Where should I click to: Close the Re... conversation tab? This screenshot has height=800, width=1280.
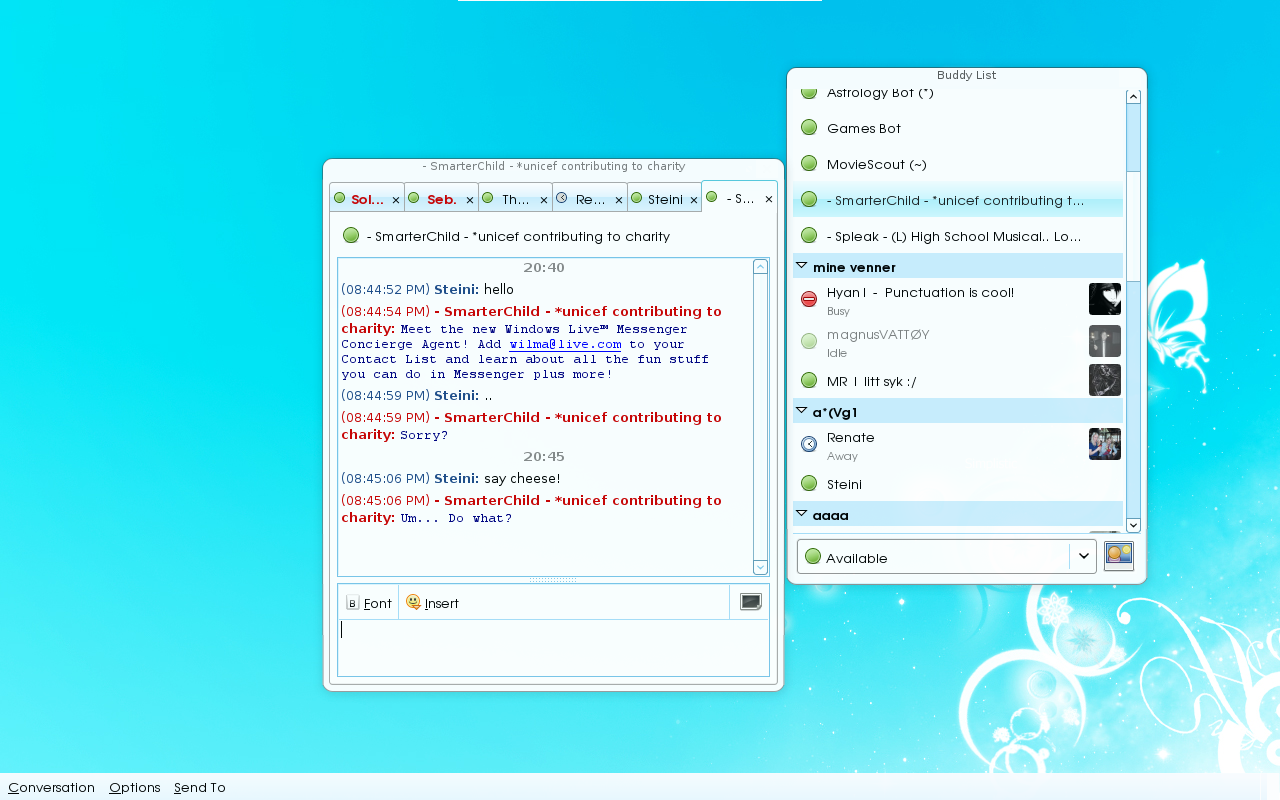click(619, 200)
